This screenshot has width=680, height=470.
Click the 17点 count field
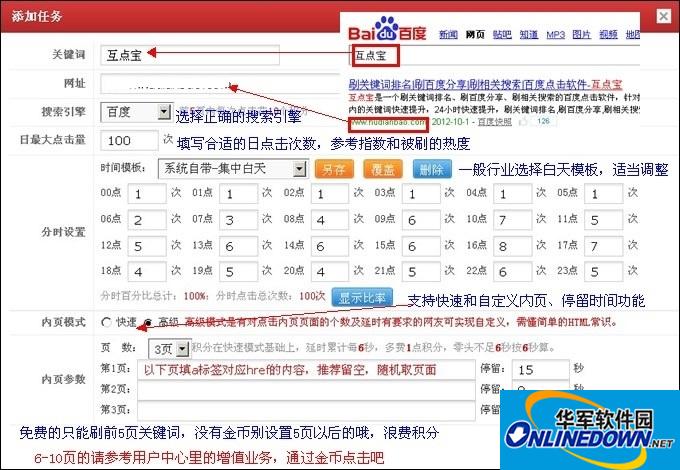point(604,246)
